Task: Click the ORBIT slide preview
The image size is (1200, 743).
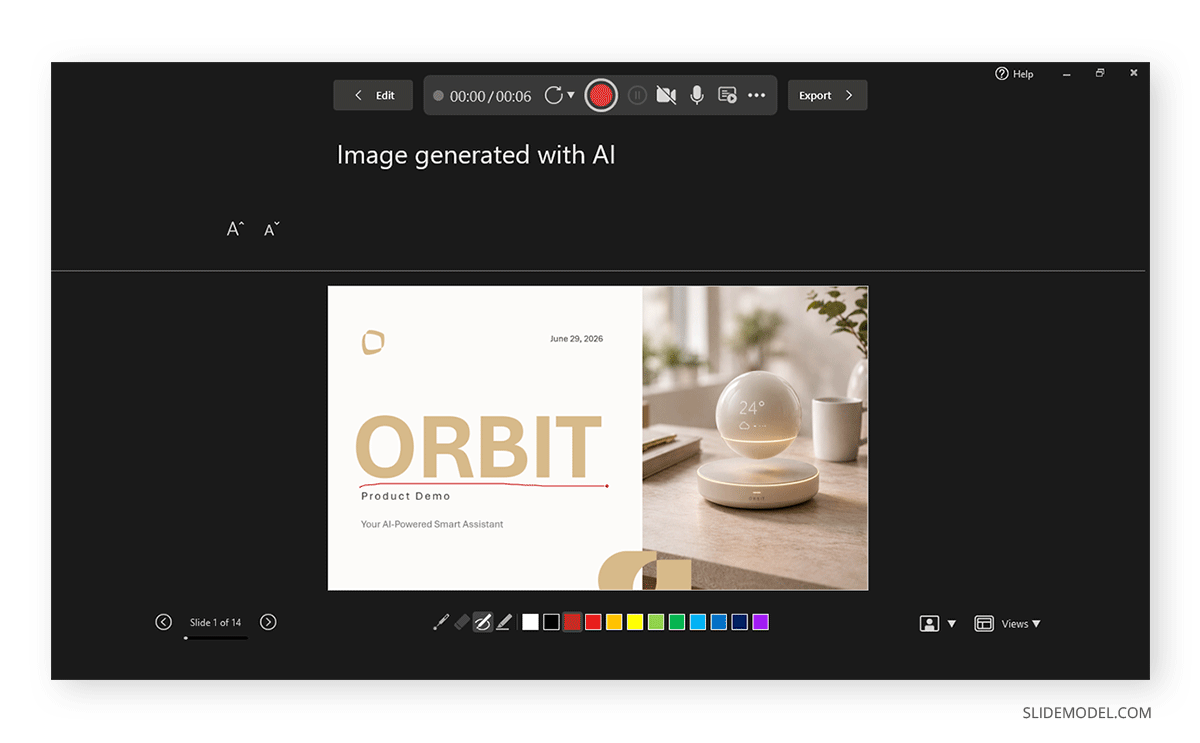Action: point(598,438)
